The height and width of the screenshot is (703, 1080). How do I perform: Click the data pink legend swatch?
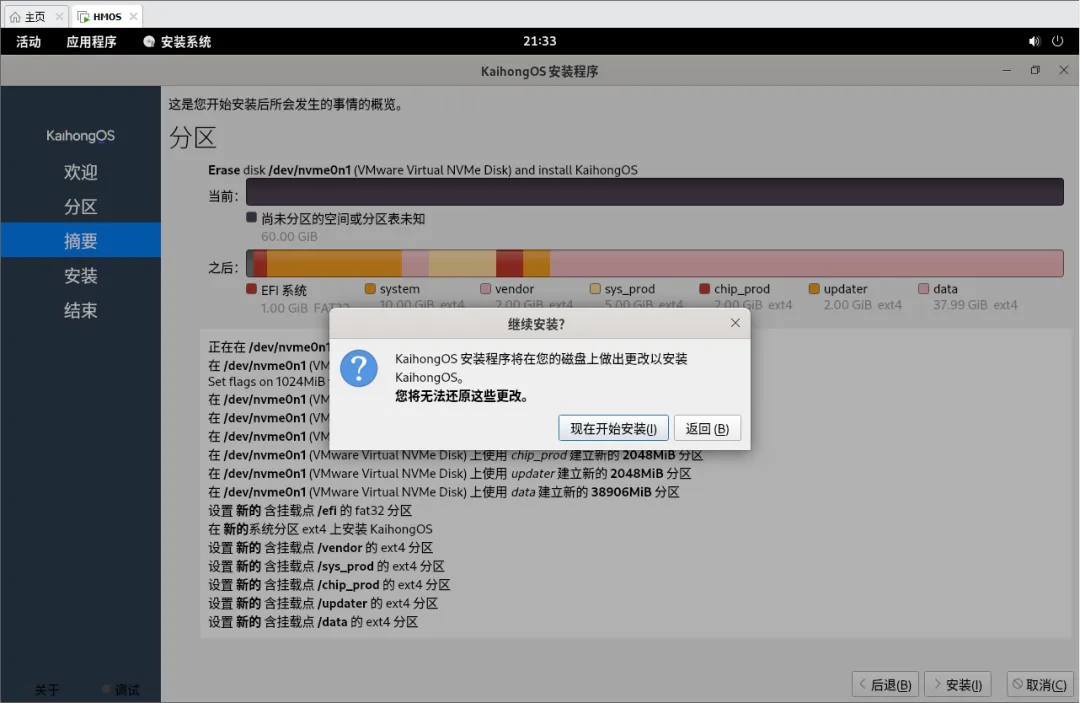924,288
